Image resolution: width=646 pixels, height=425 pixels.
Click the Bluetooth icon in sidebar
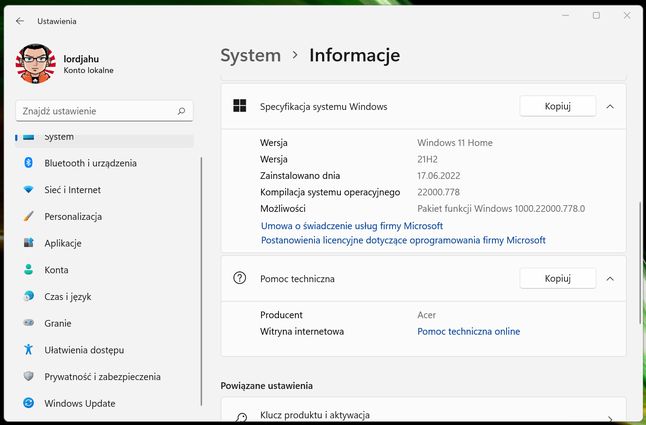(28, 163)
